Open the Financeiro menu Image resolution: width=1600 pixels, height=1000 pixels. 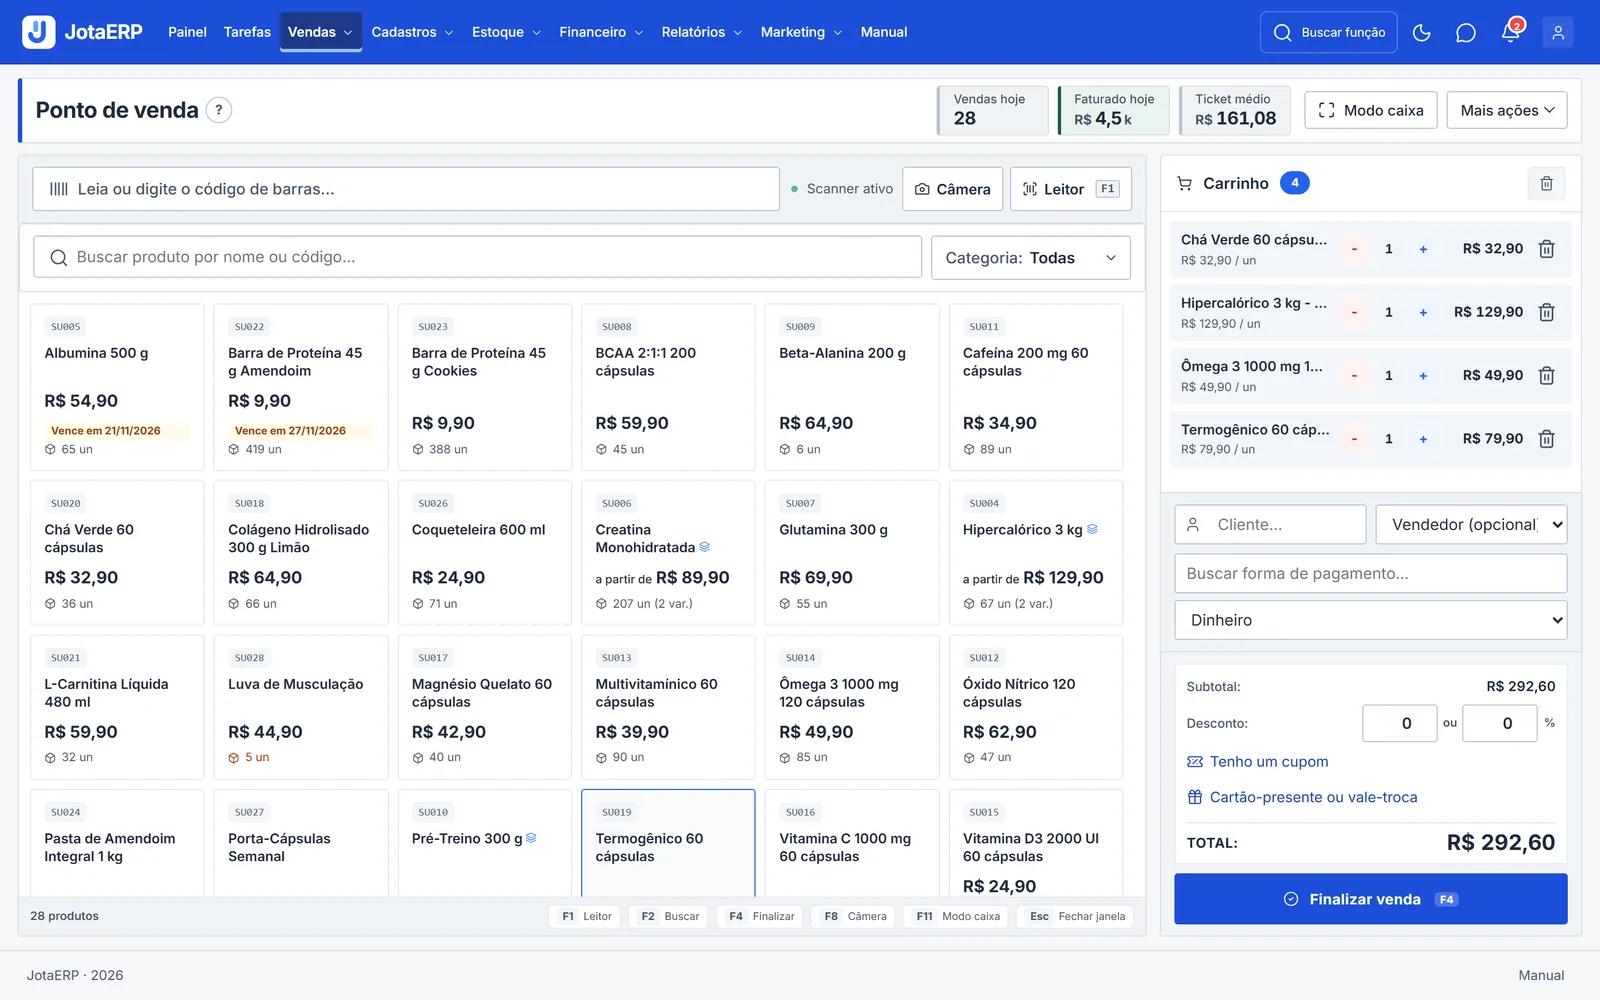[x=601, y=32]
